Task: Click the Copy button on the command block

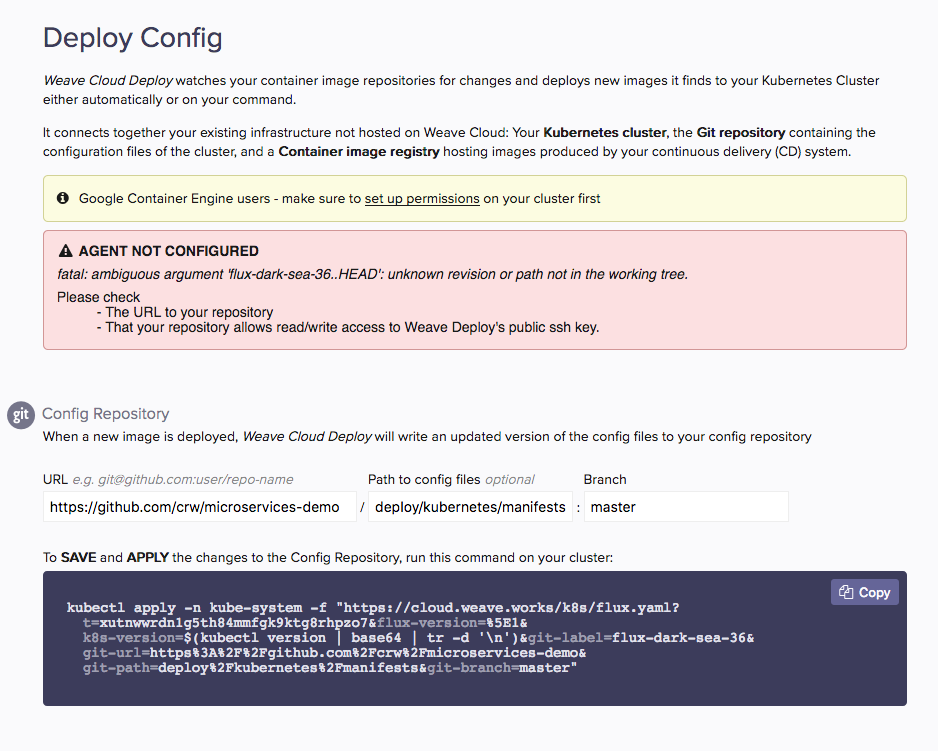Action: 864,592
